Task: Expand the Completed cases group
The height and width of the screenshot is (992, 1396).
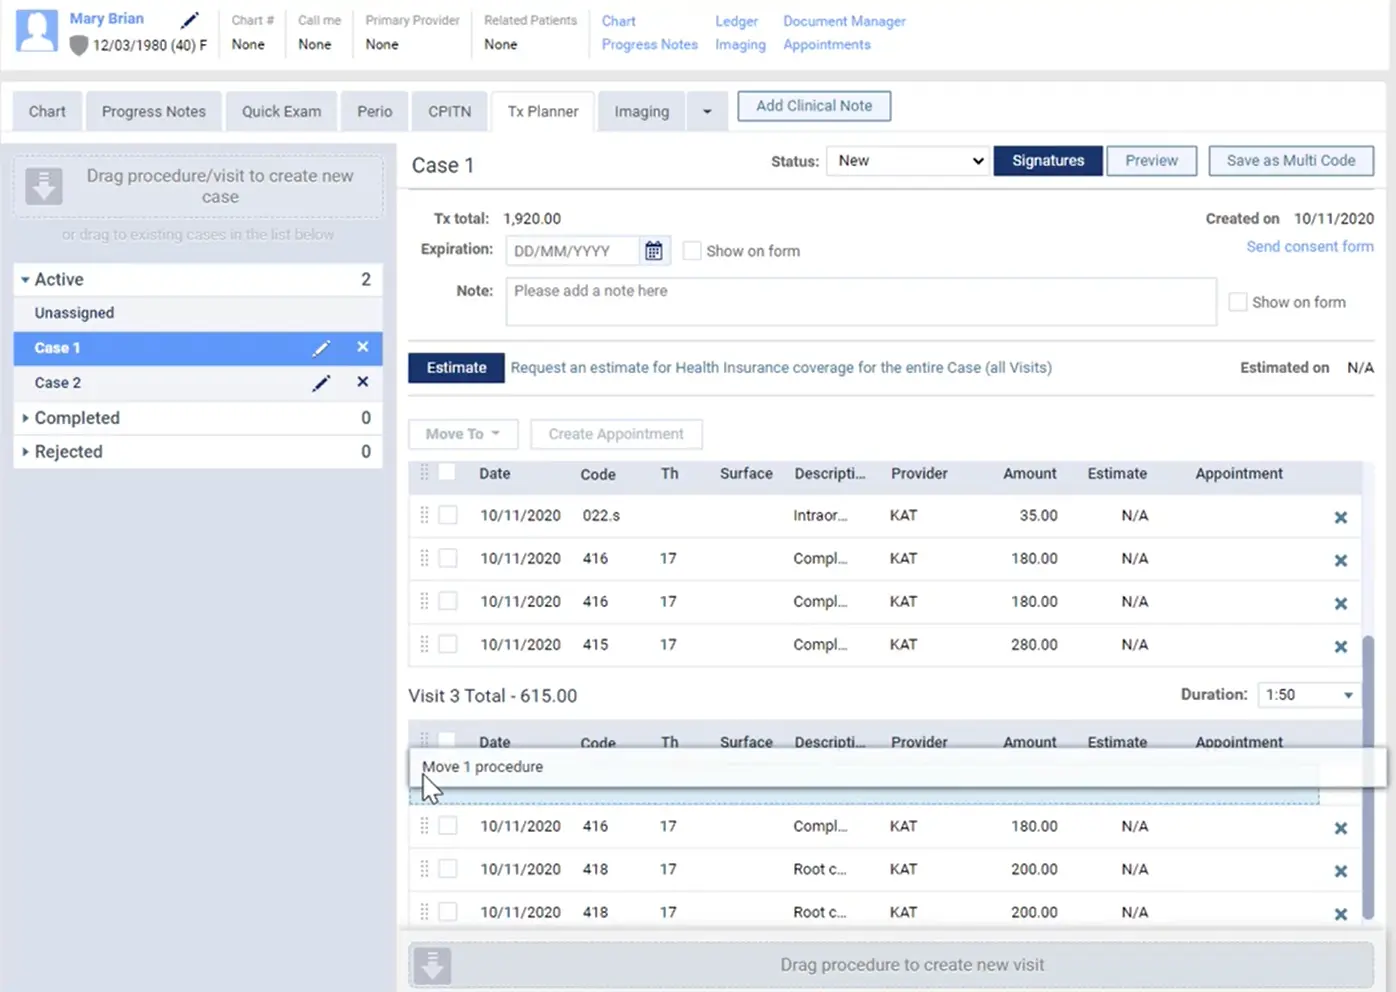Action: tap(25, 418)
